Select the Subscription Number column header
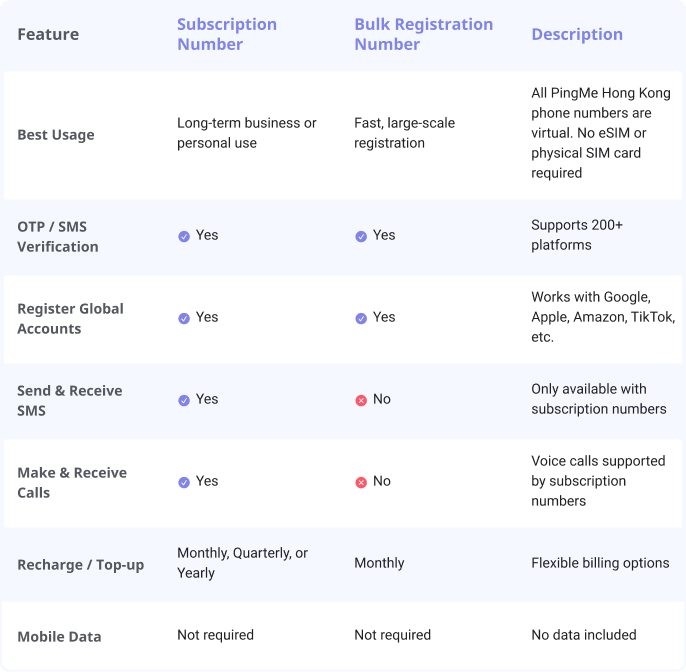Screen dimensions: 686x672 227,34
